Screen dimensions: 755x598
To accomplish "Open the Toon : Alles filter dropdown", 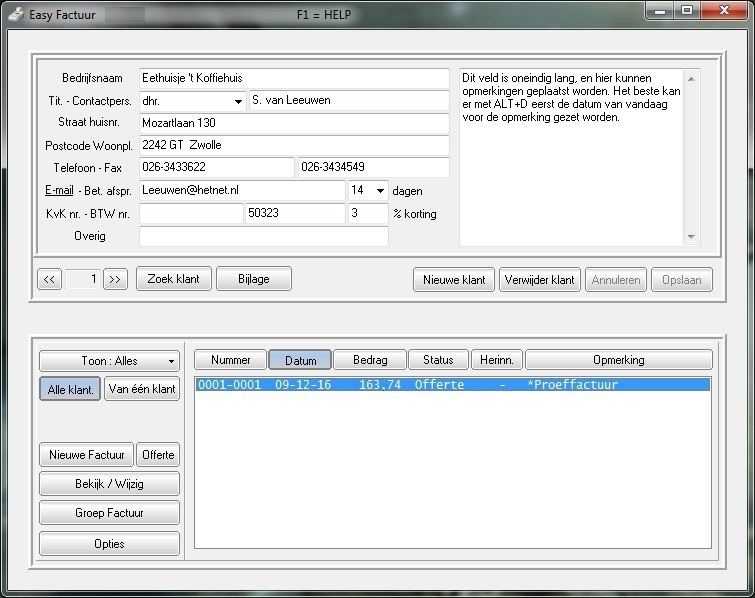I will click(110, 361).
